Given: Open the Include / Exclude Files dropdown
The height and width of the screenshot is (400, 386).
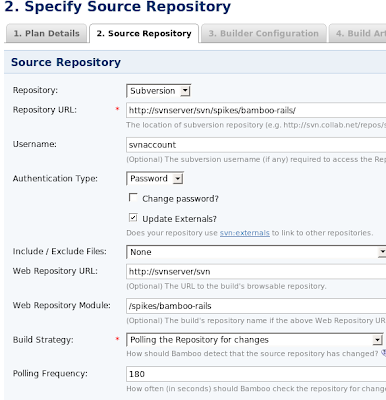Looking at the screenshot, I should click(256, 252).
